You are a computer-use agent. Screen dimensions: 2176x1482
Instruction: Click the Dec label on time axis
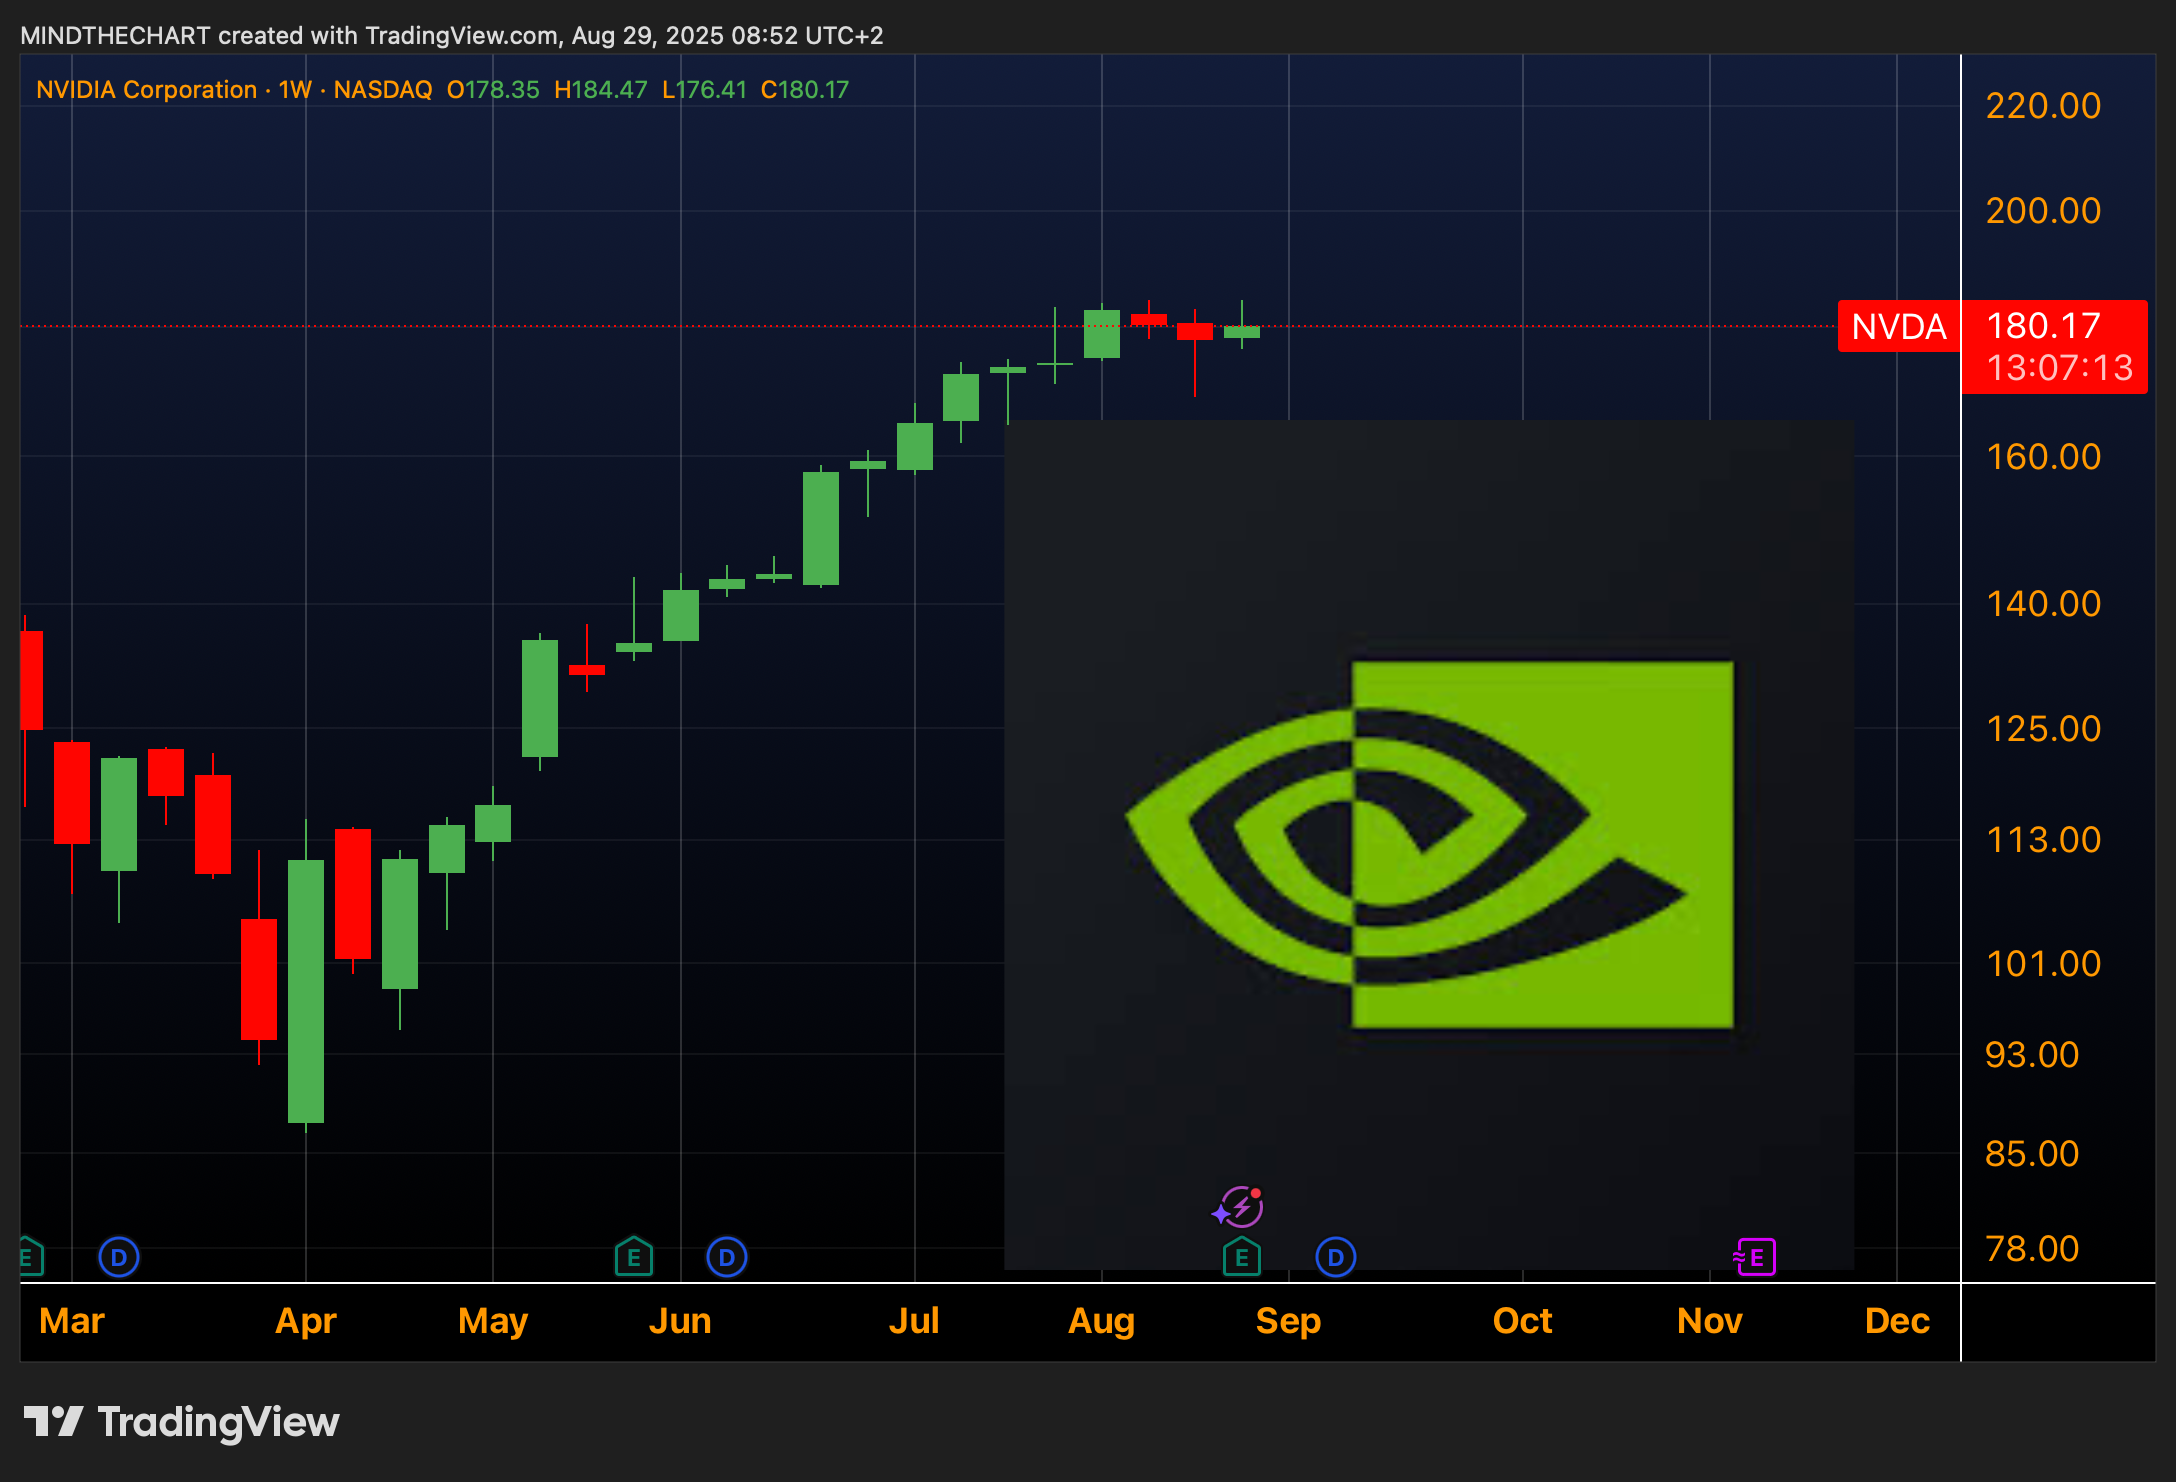click(x=1896, y=1321)
